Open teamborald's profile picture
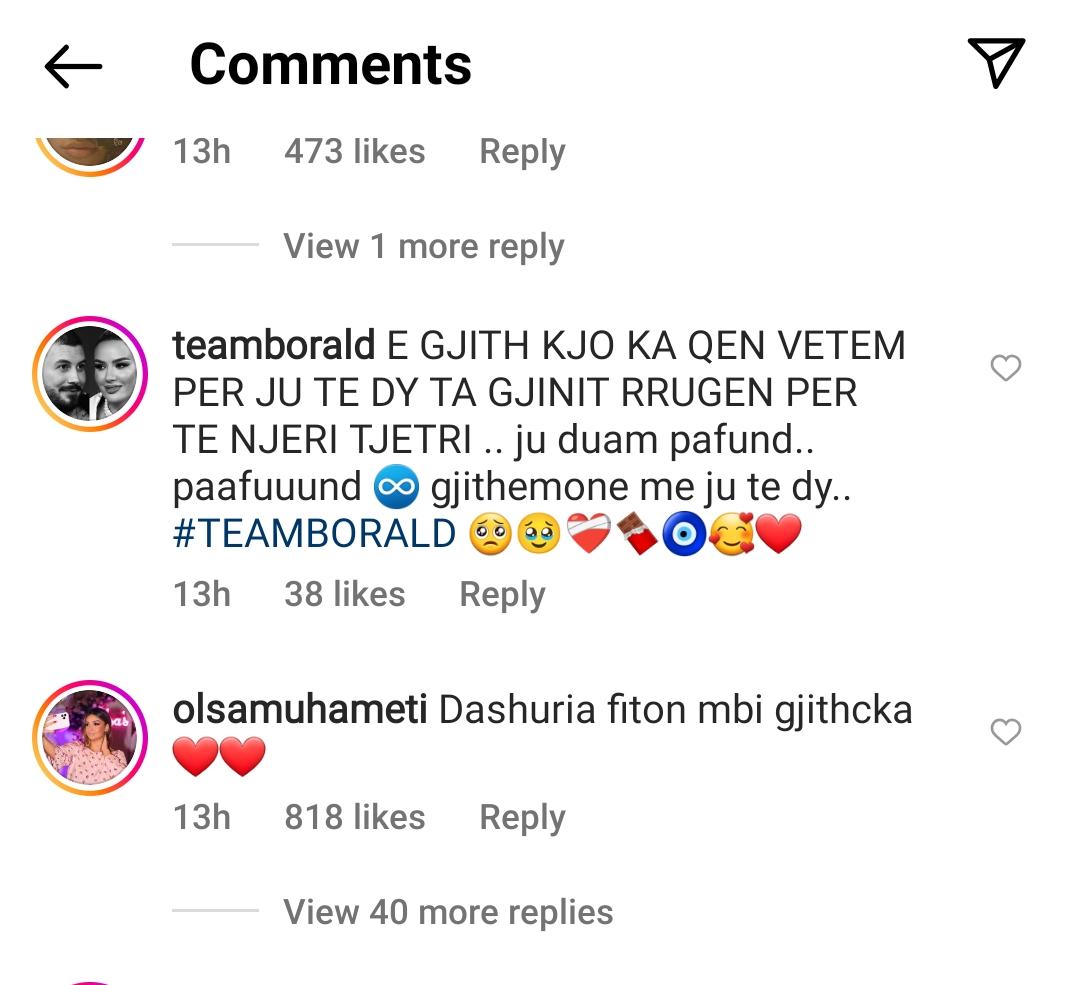 tap(91, 373)
